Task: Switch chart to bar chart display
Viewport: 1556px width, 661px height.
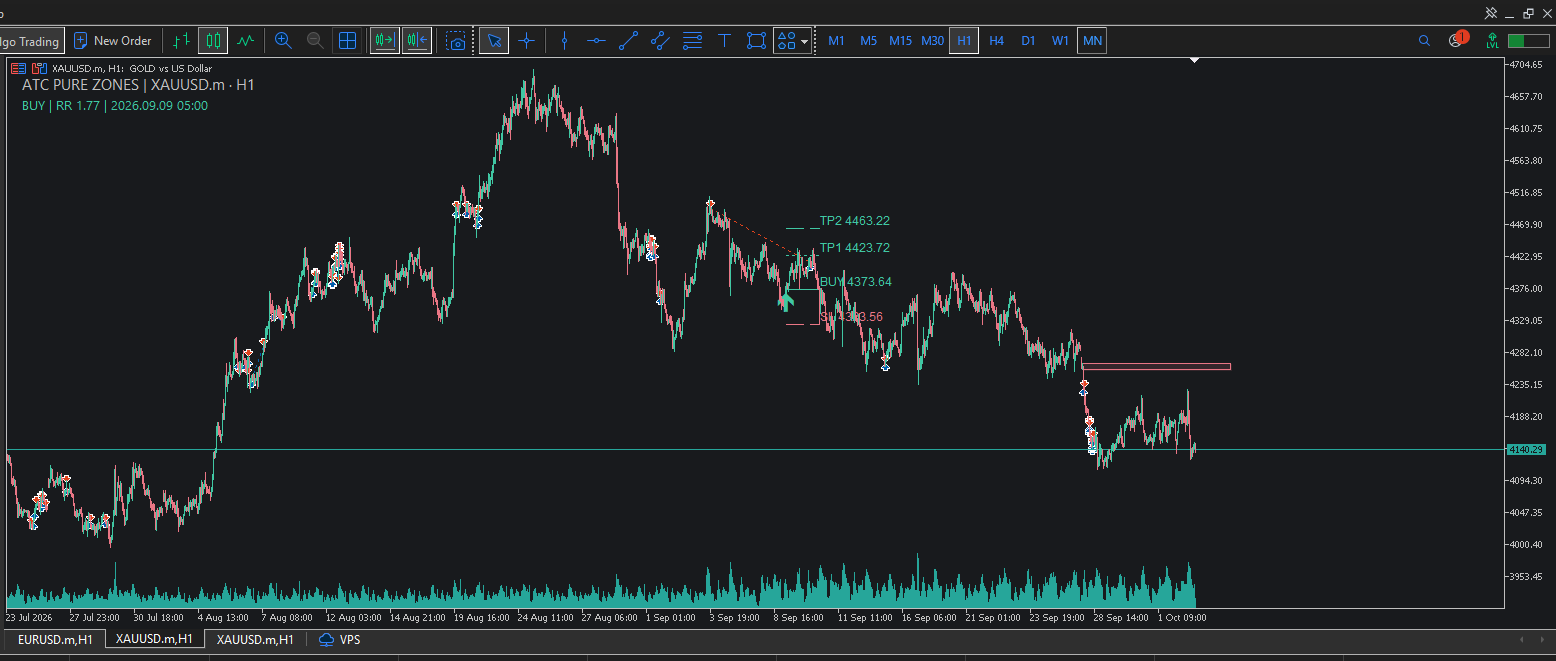Action: point(181,41)
